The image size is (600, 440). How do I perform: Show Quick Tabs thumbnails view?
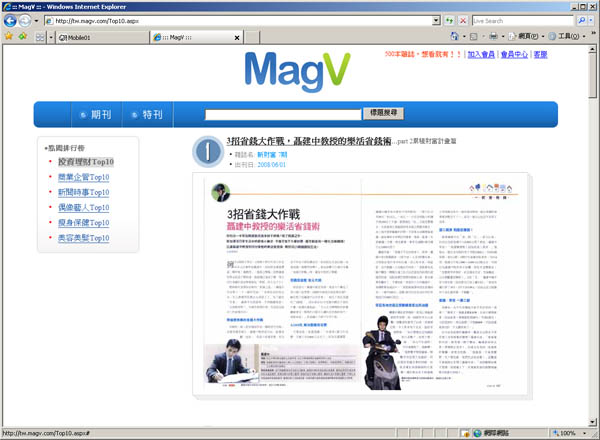pos(40,37)
